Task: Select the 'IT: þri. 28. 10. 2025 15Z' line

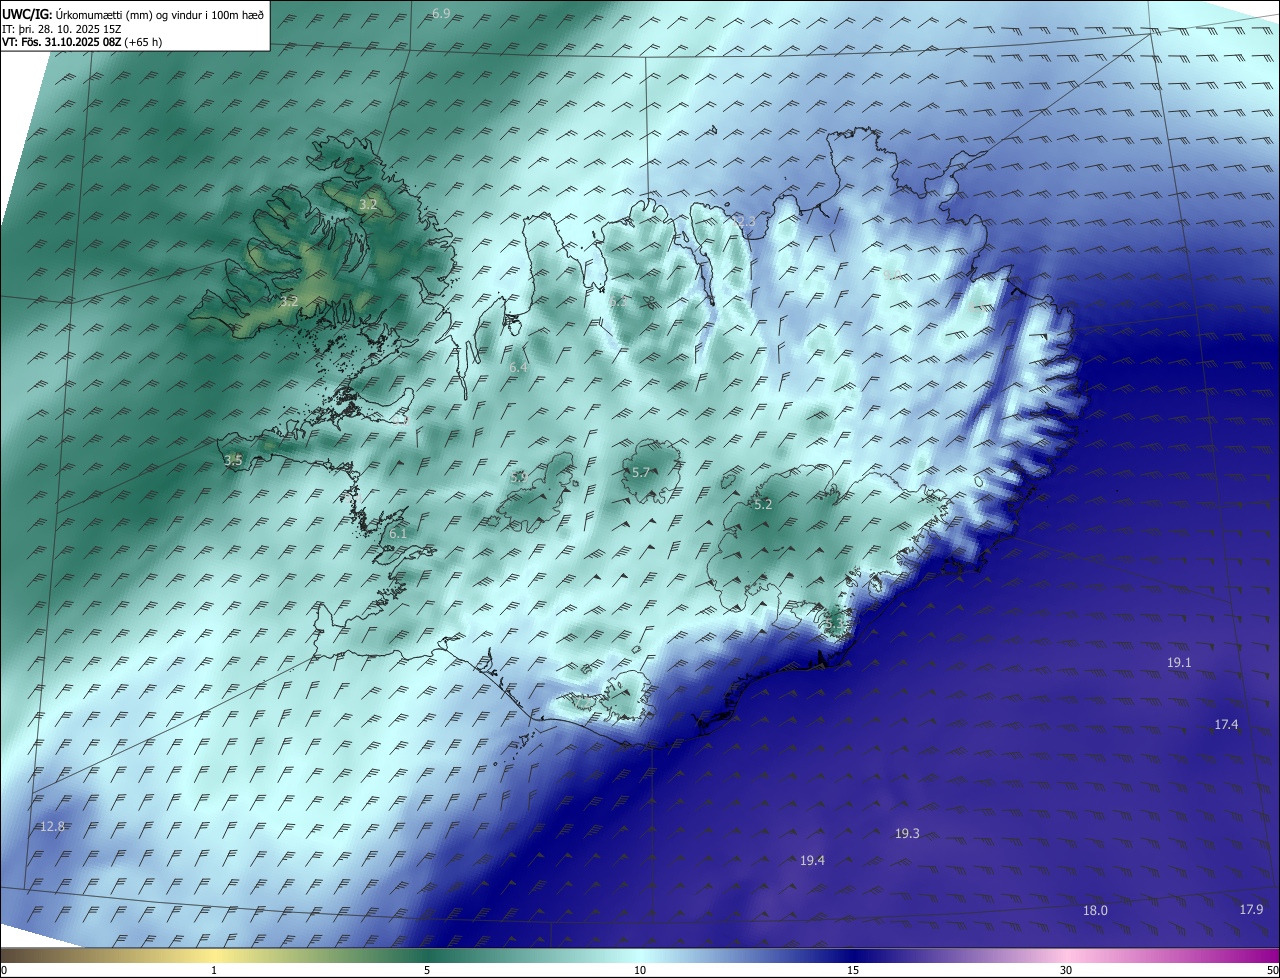Action: [x=63, y=28]
